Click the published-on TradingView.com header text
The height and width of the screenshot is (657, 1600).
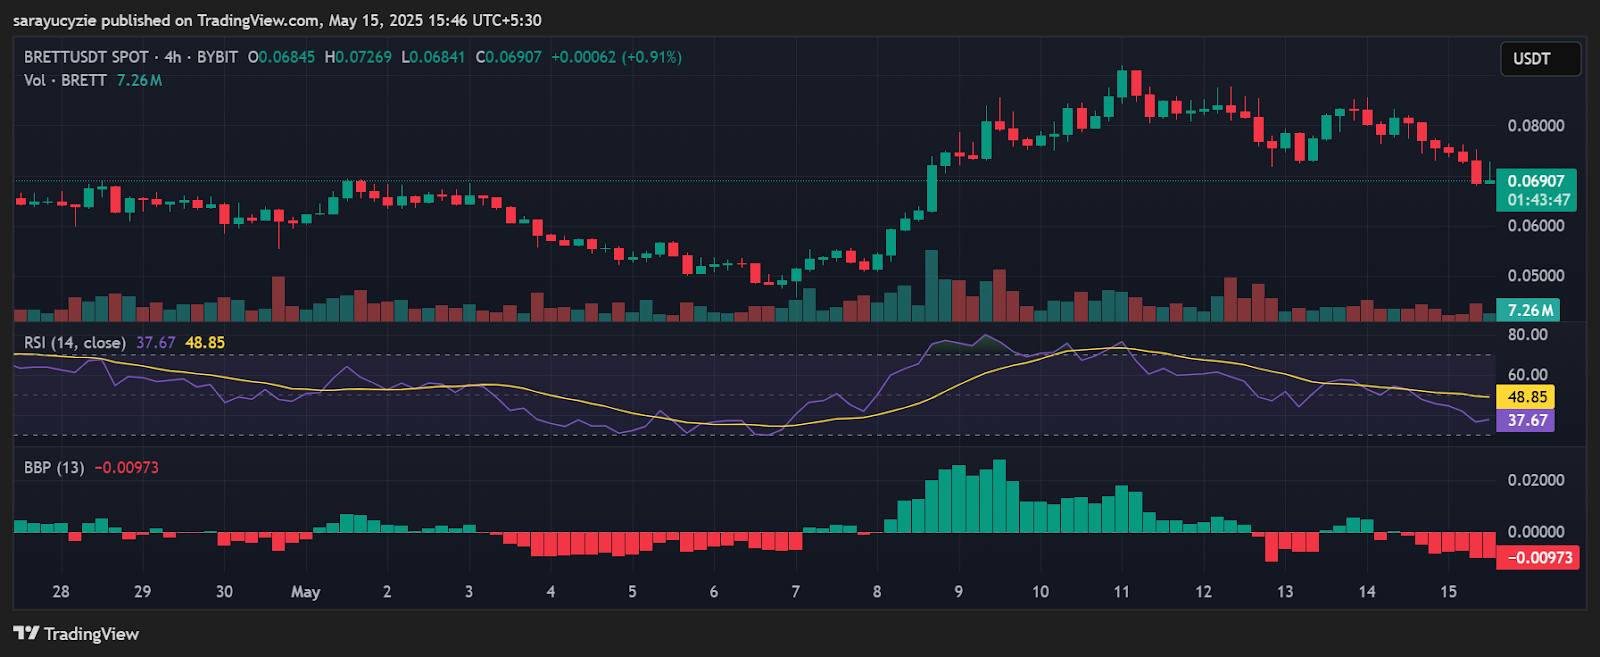[277, 20]
